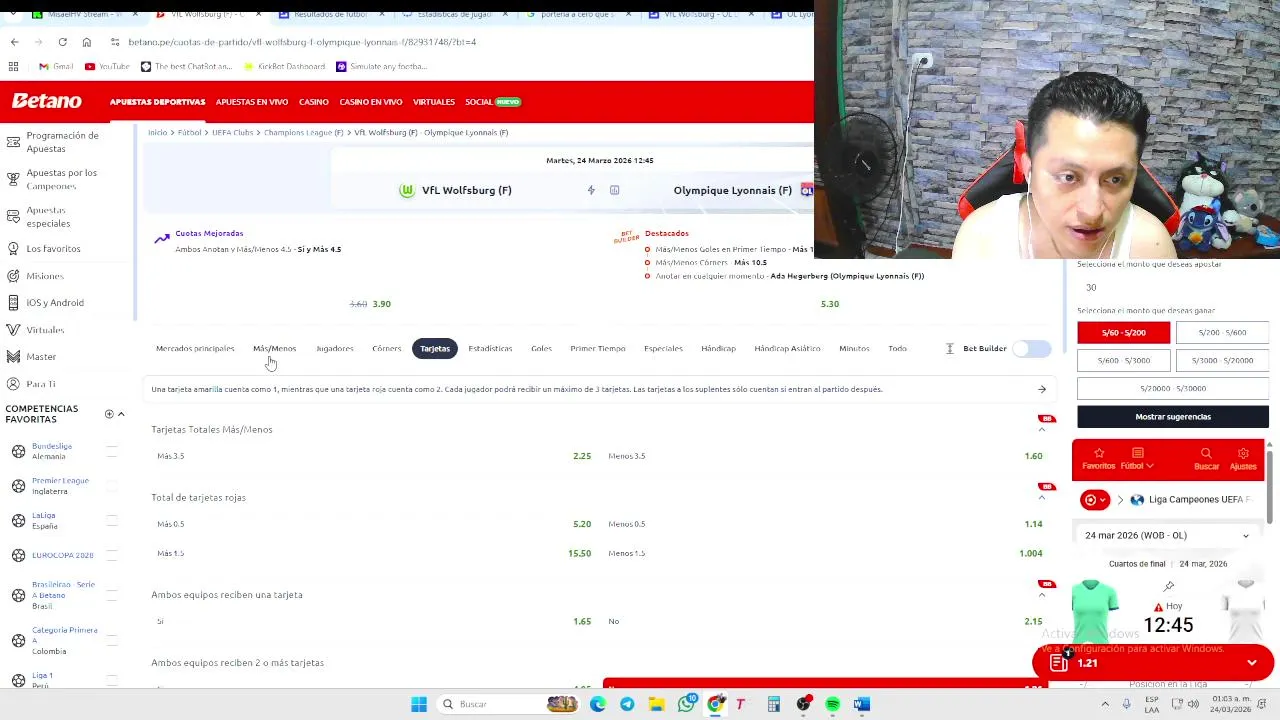Collapse the Tarjetas Totales Más/Menos market

(1042, 430)
